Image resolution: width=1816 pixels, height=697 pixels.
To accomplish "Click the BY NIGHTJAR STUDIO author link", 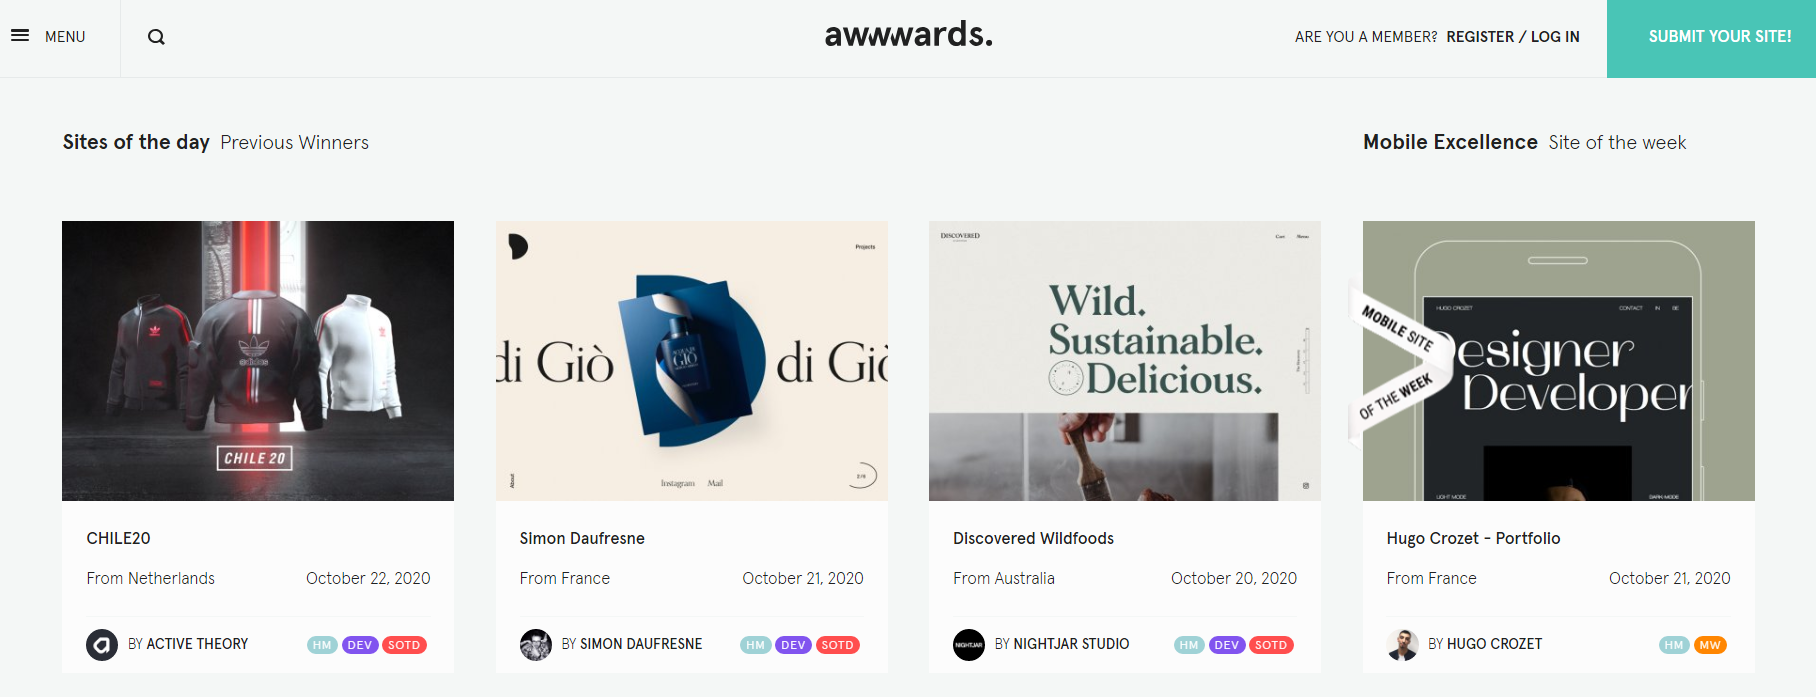I will (x=1062, y=644).
